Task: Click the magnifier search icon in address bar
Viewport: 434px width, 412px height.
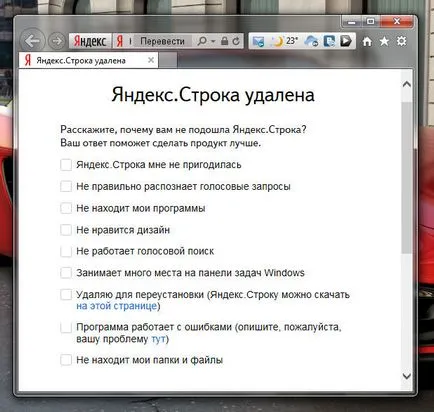Action: 202,41
